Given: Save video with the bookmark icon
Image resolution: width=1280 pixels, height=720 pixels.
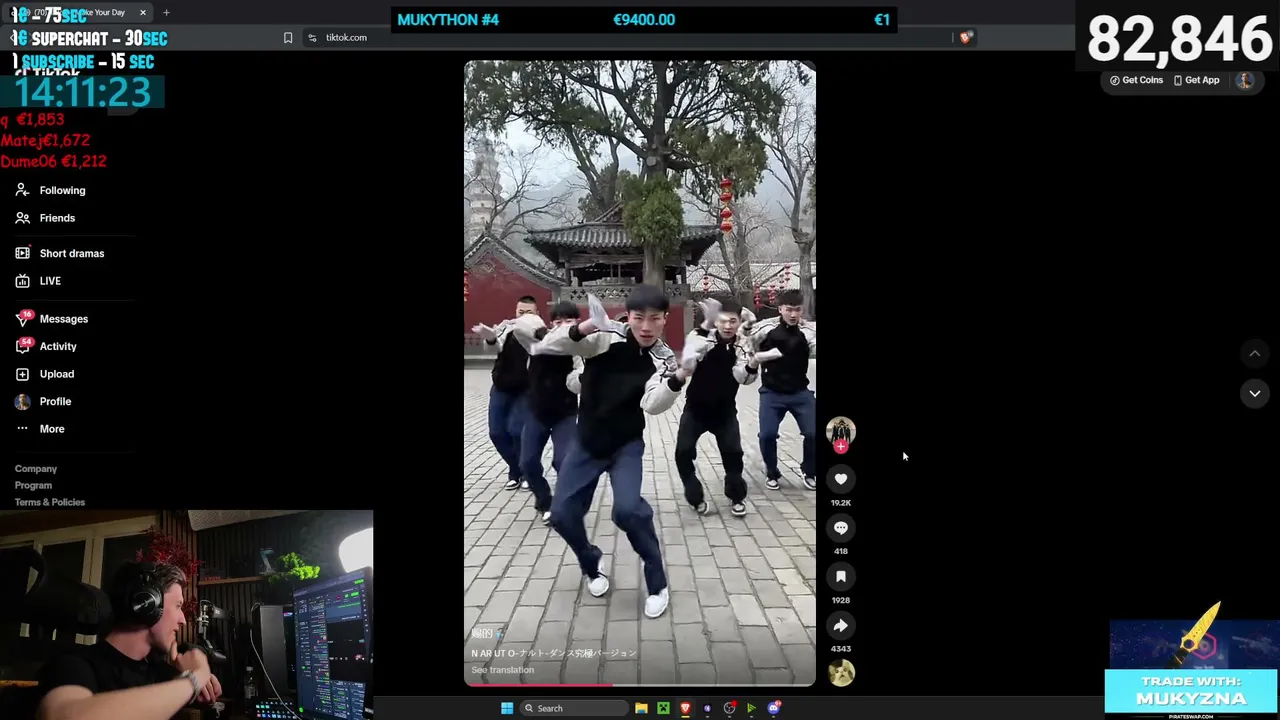Looking at the screenshot, I should tap(841, 577).
